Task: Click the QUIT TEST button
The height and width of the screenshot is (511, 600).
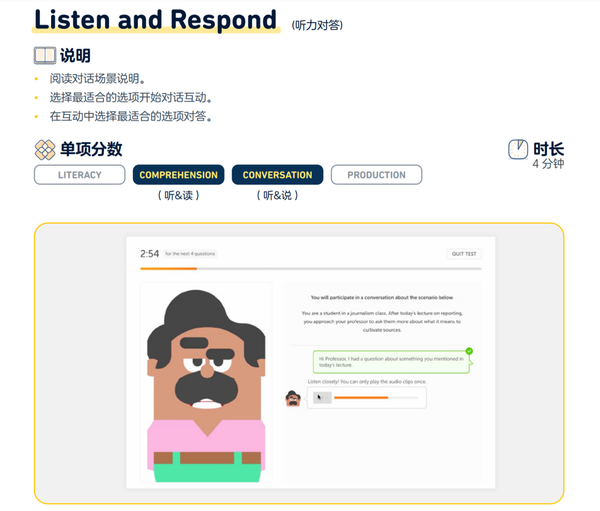Action: tap(464, 254)
